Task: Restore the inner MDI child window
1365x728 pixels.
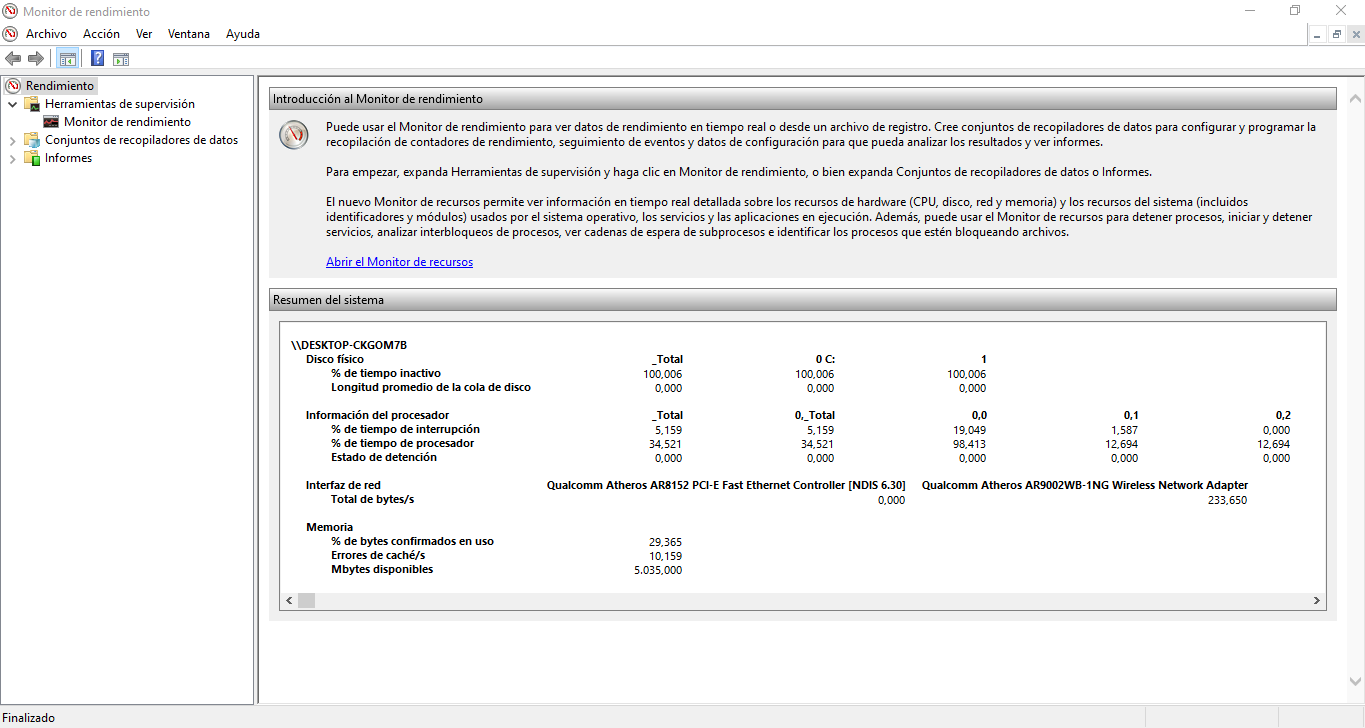Action: click(x=1336, y=34)
